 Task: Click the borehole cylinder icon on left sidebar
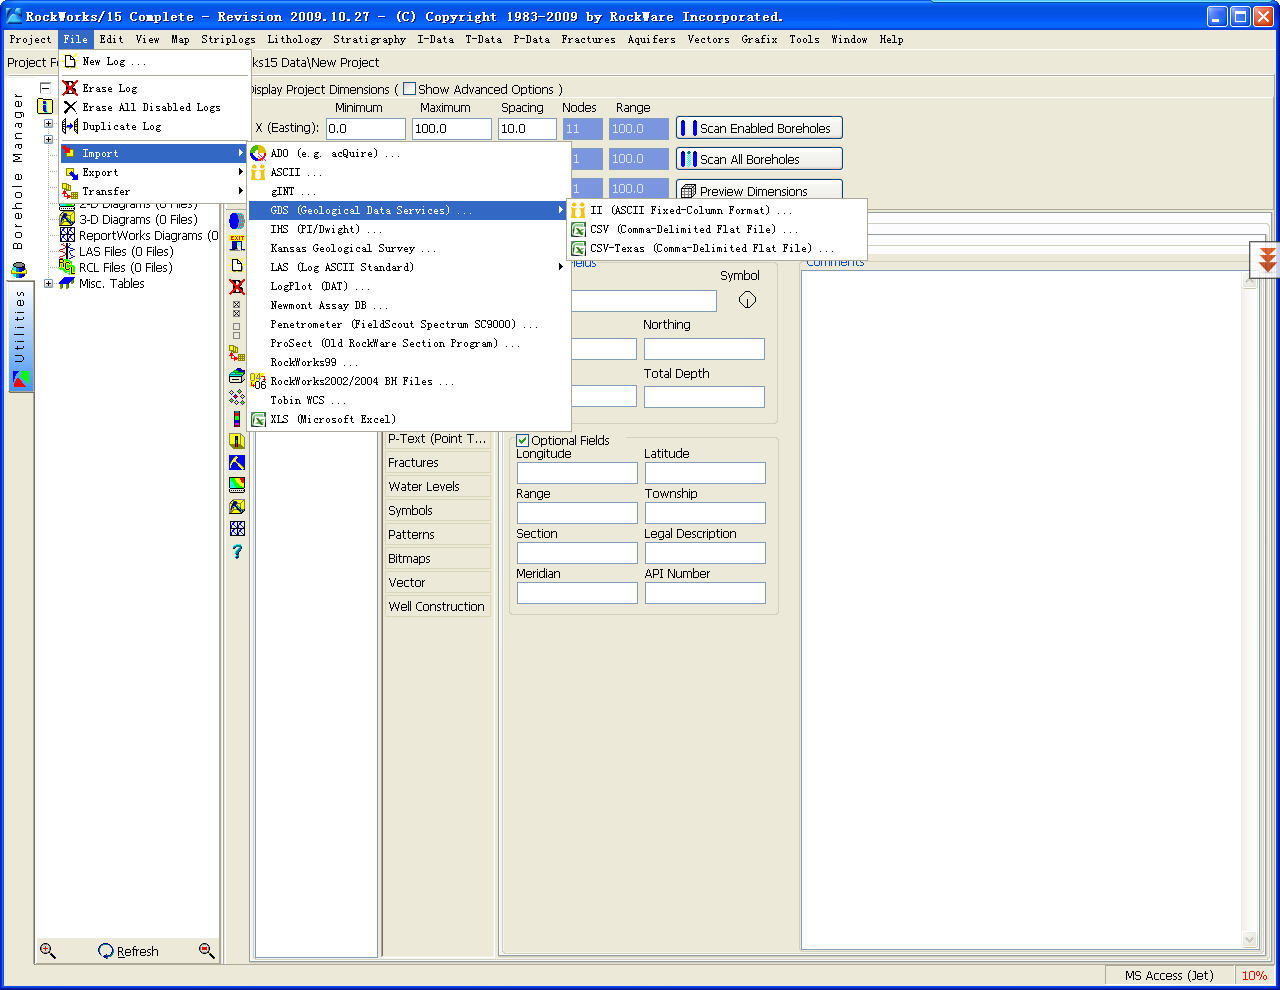click(x=19, y=270)
